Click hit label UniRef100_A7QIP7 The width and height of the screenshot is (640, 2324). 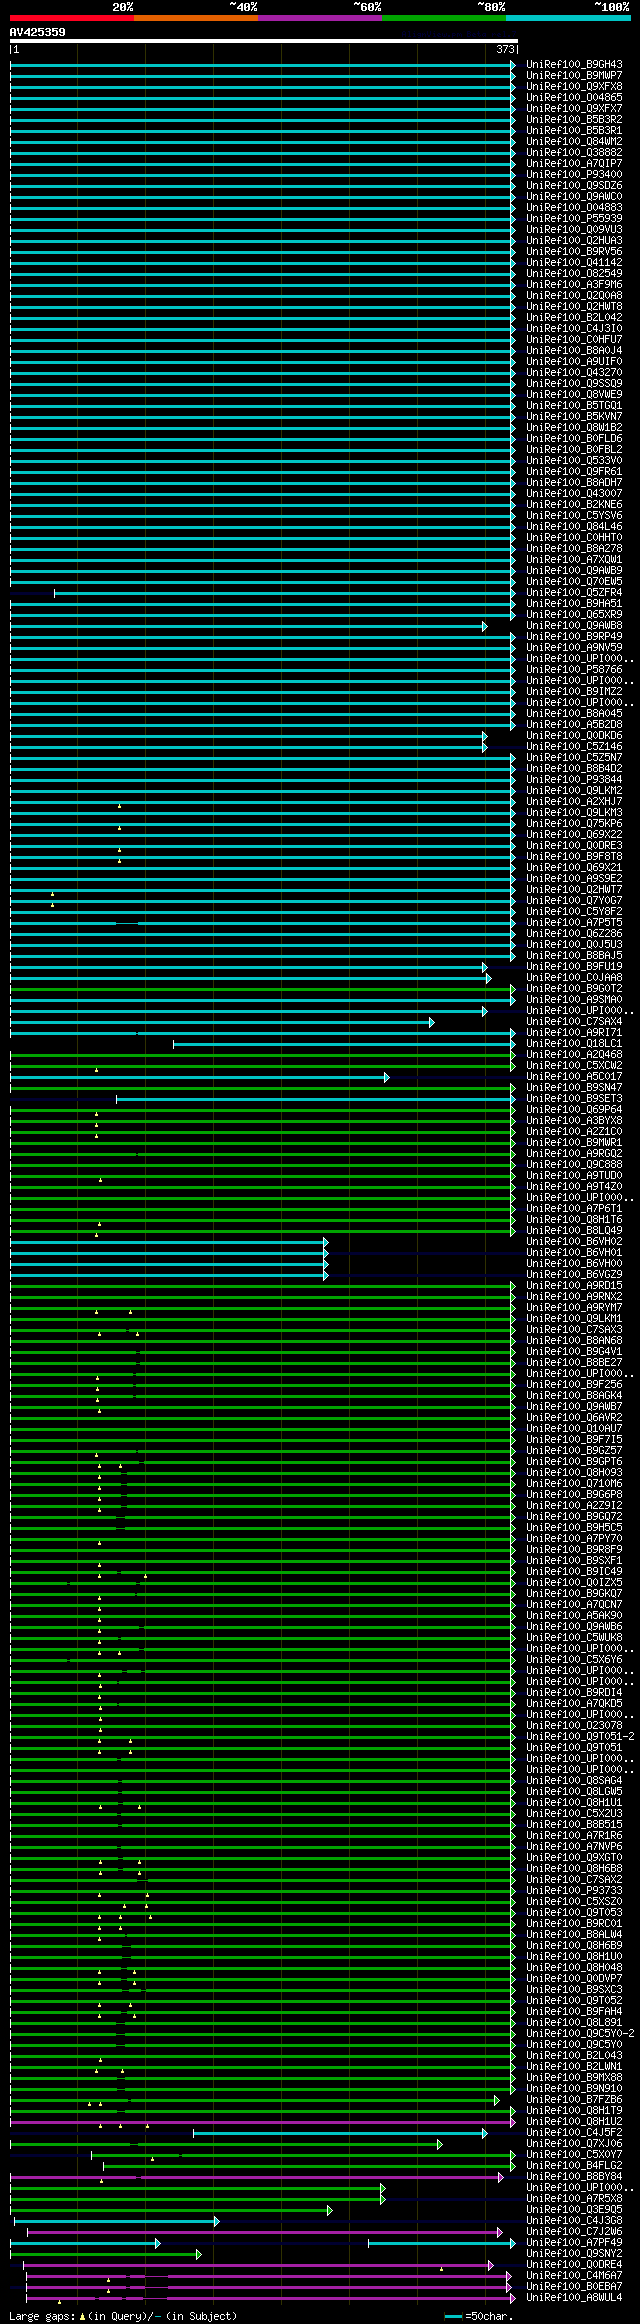(x=574, y=164)
